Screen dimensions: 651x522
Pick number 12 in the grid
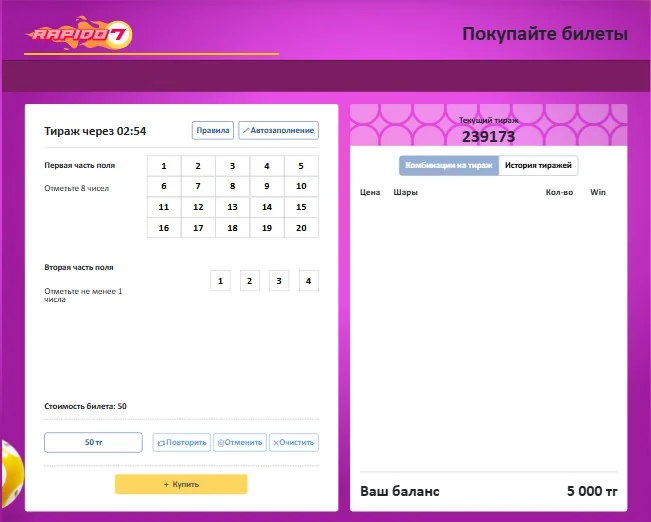[x=198, y=207]
